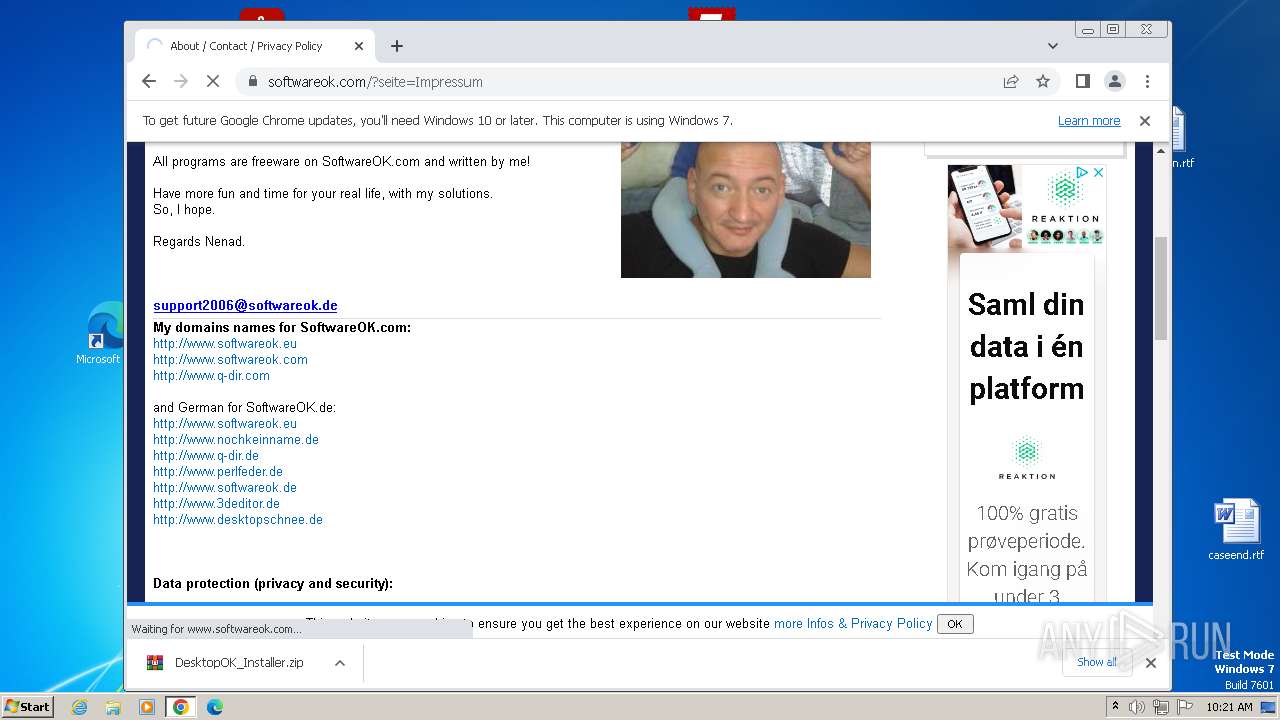Open http://www.perlfeder.de link
This screenshot has height=720, width=1280.
tap(218, 472)
